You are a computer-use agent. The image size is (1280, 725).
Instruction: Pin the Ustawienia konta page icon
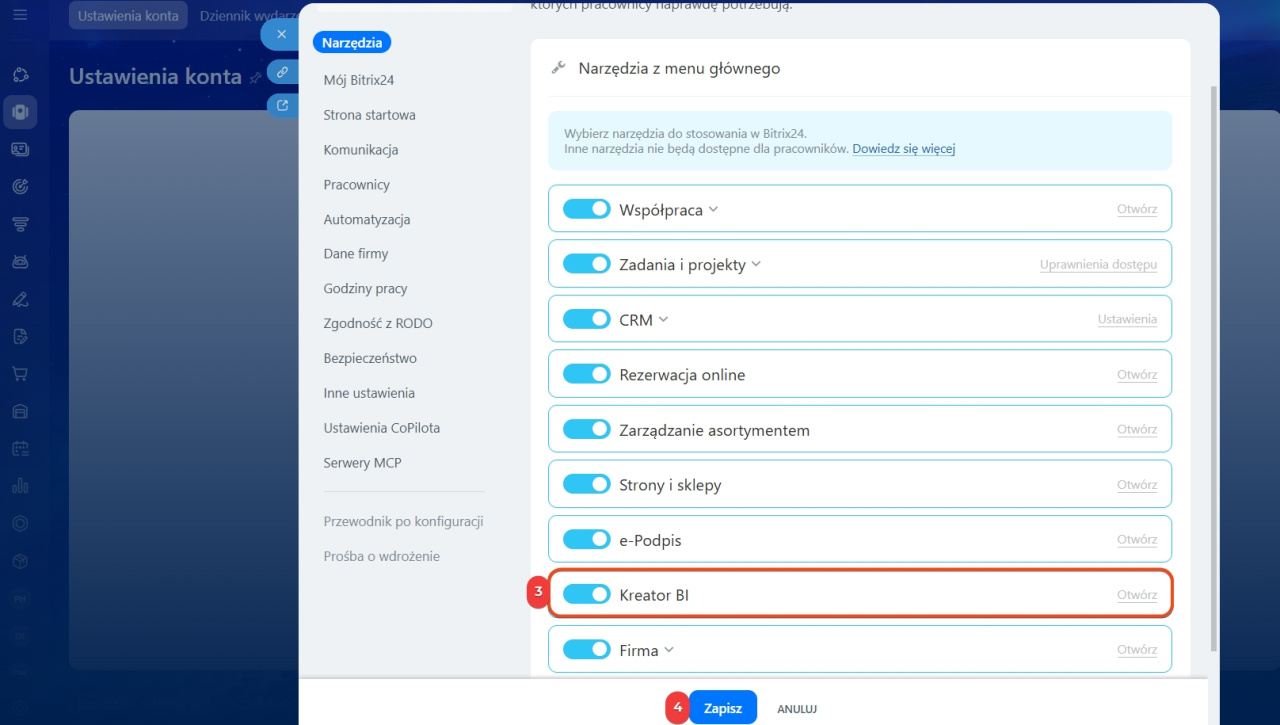tap(255, 77)
